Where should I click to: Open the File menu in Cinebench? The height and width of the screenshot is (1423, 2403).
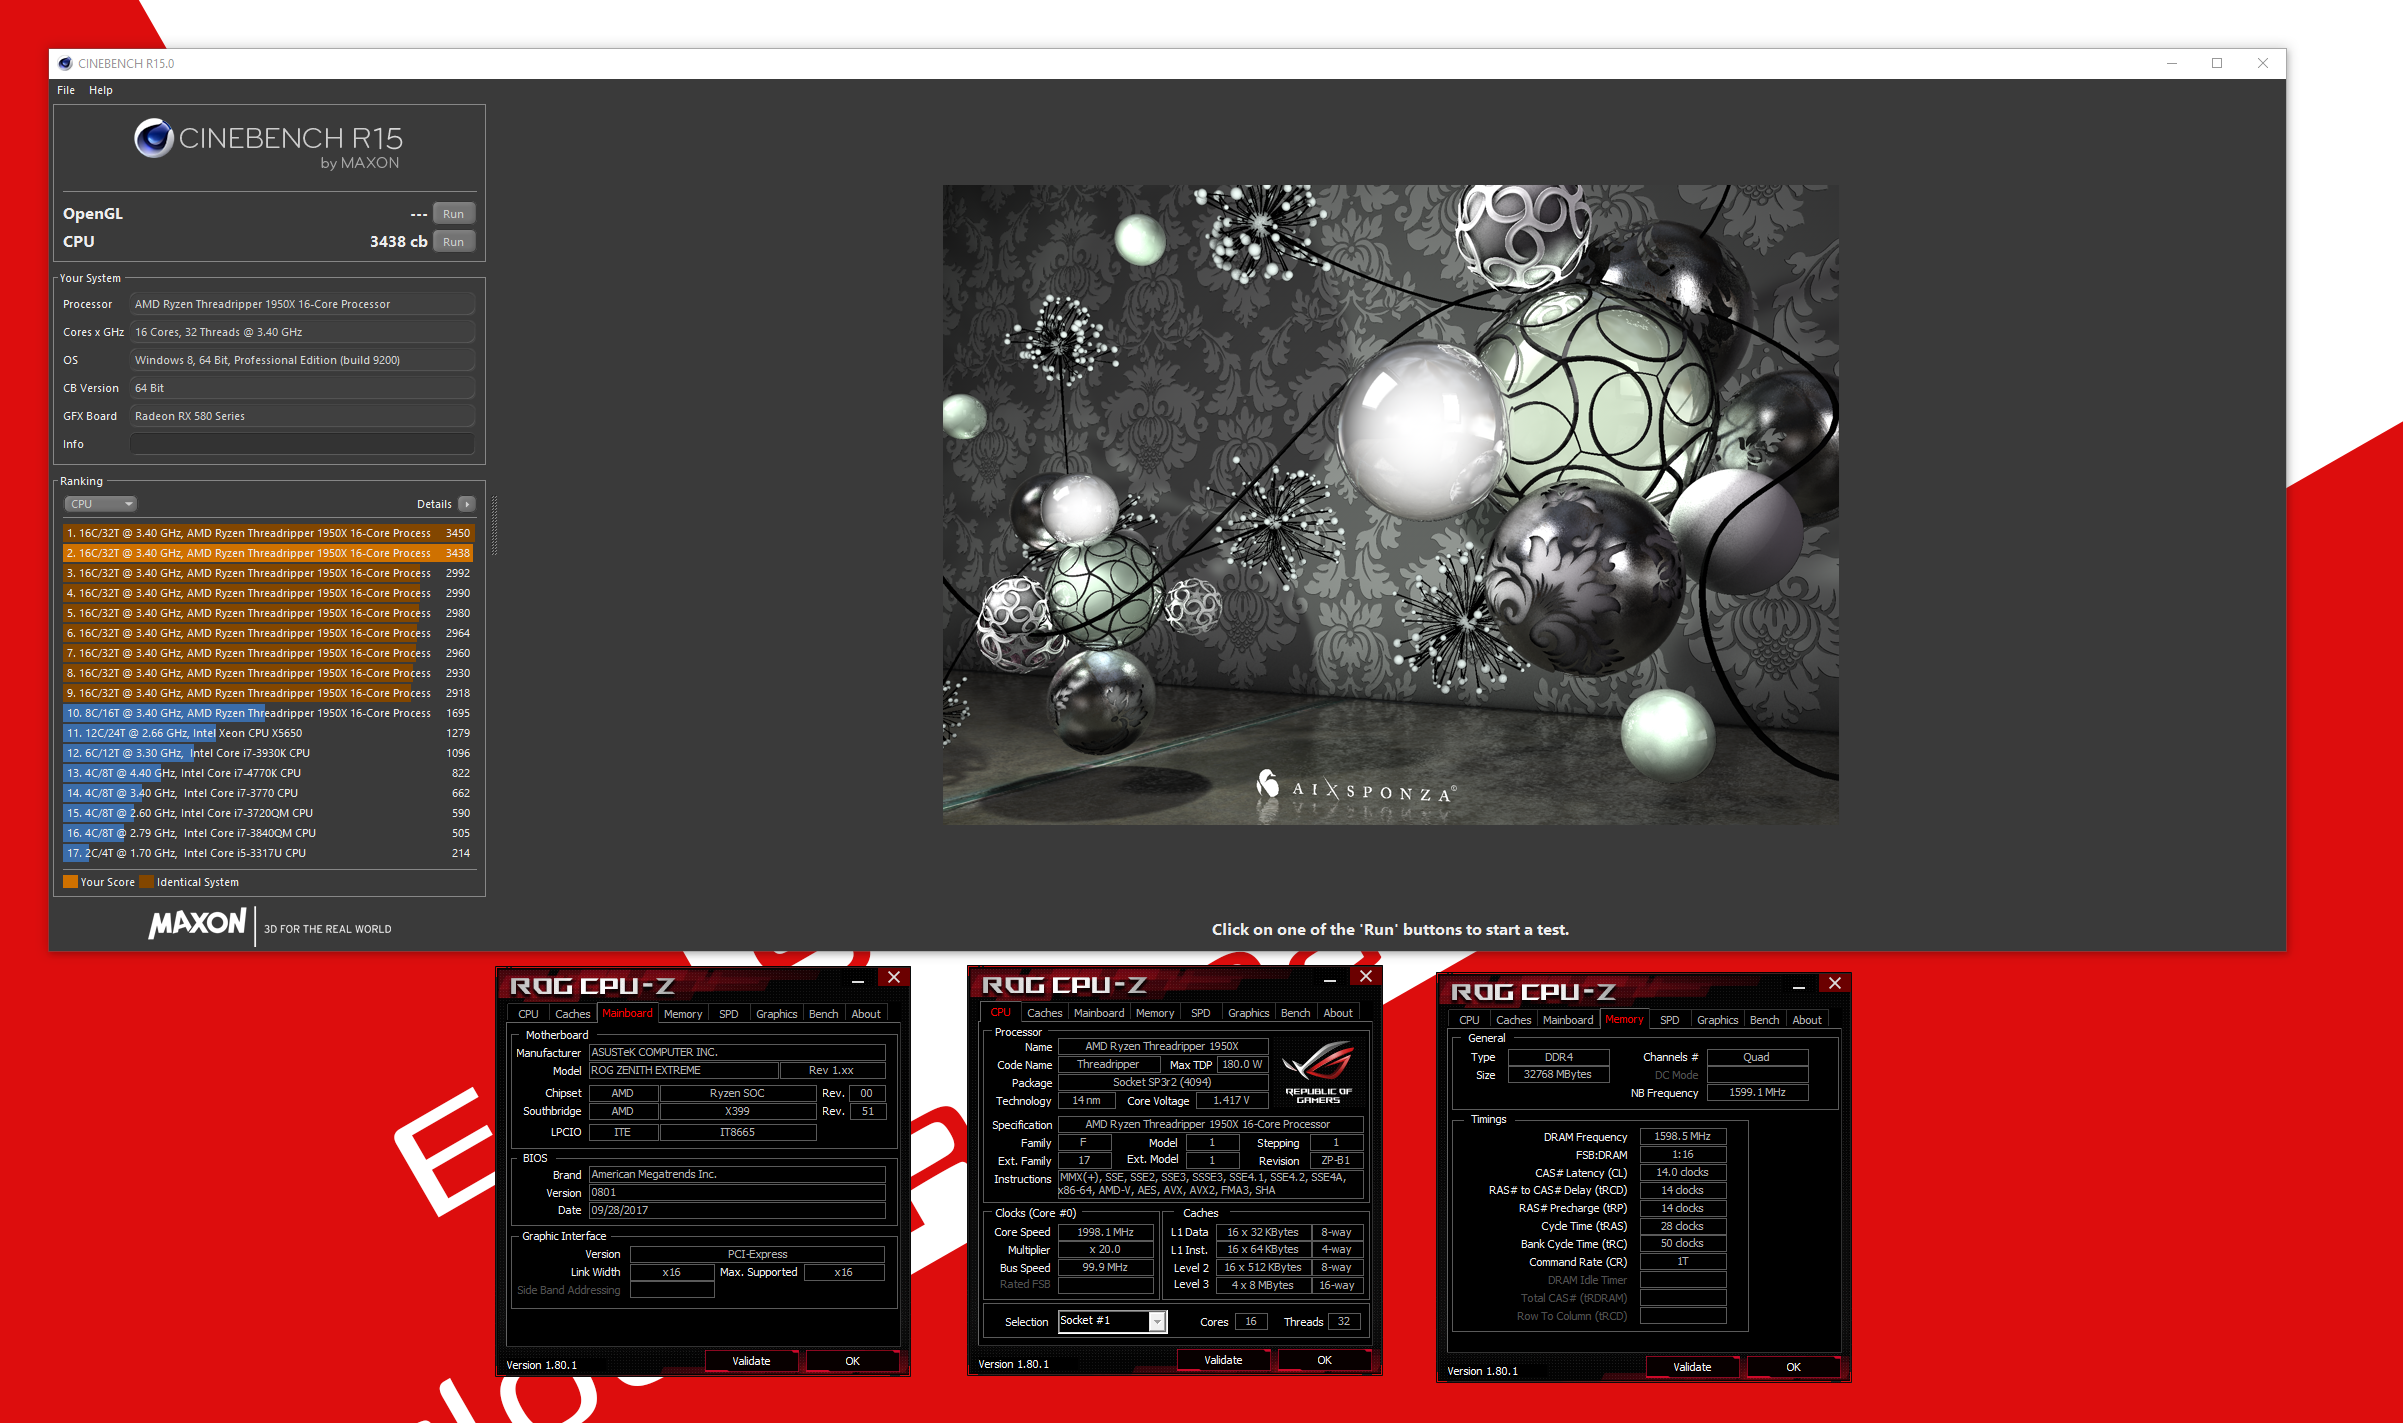[66, 90]
